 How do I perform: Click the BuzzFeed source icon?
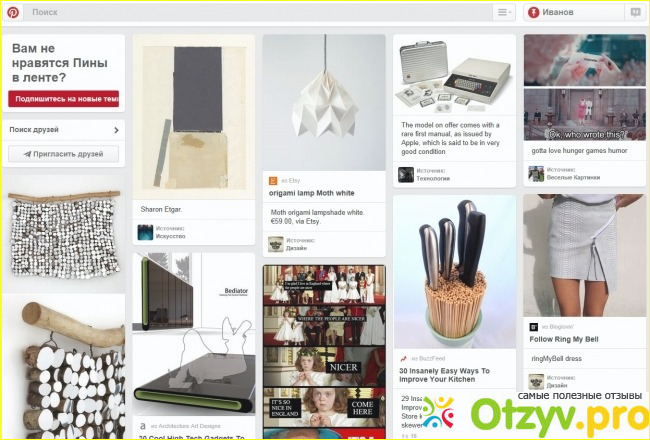403,358
